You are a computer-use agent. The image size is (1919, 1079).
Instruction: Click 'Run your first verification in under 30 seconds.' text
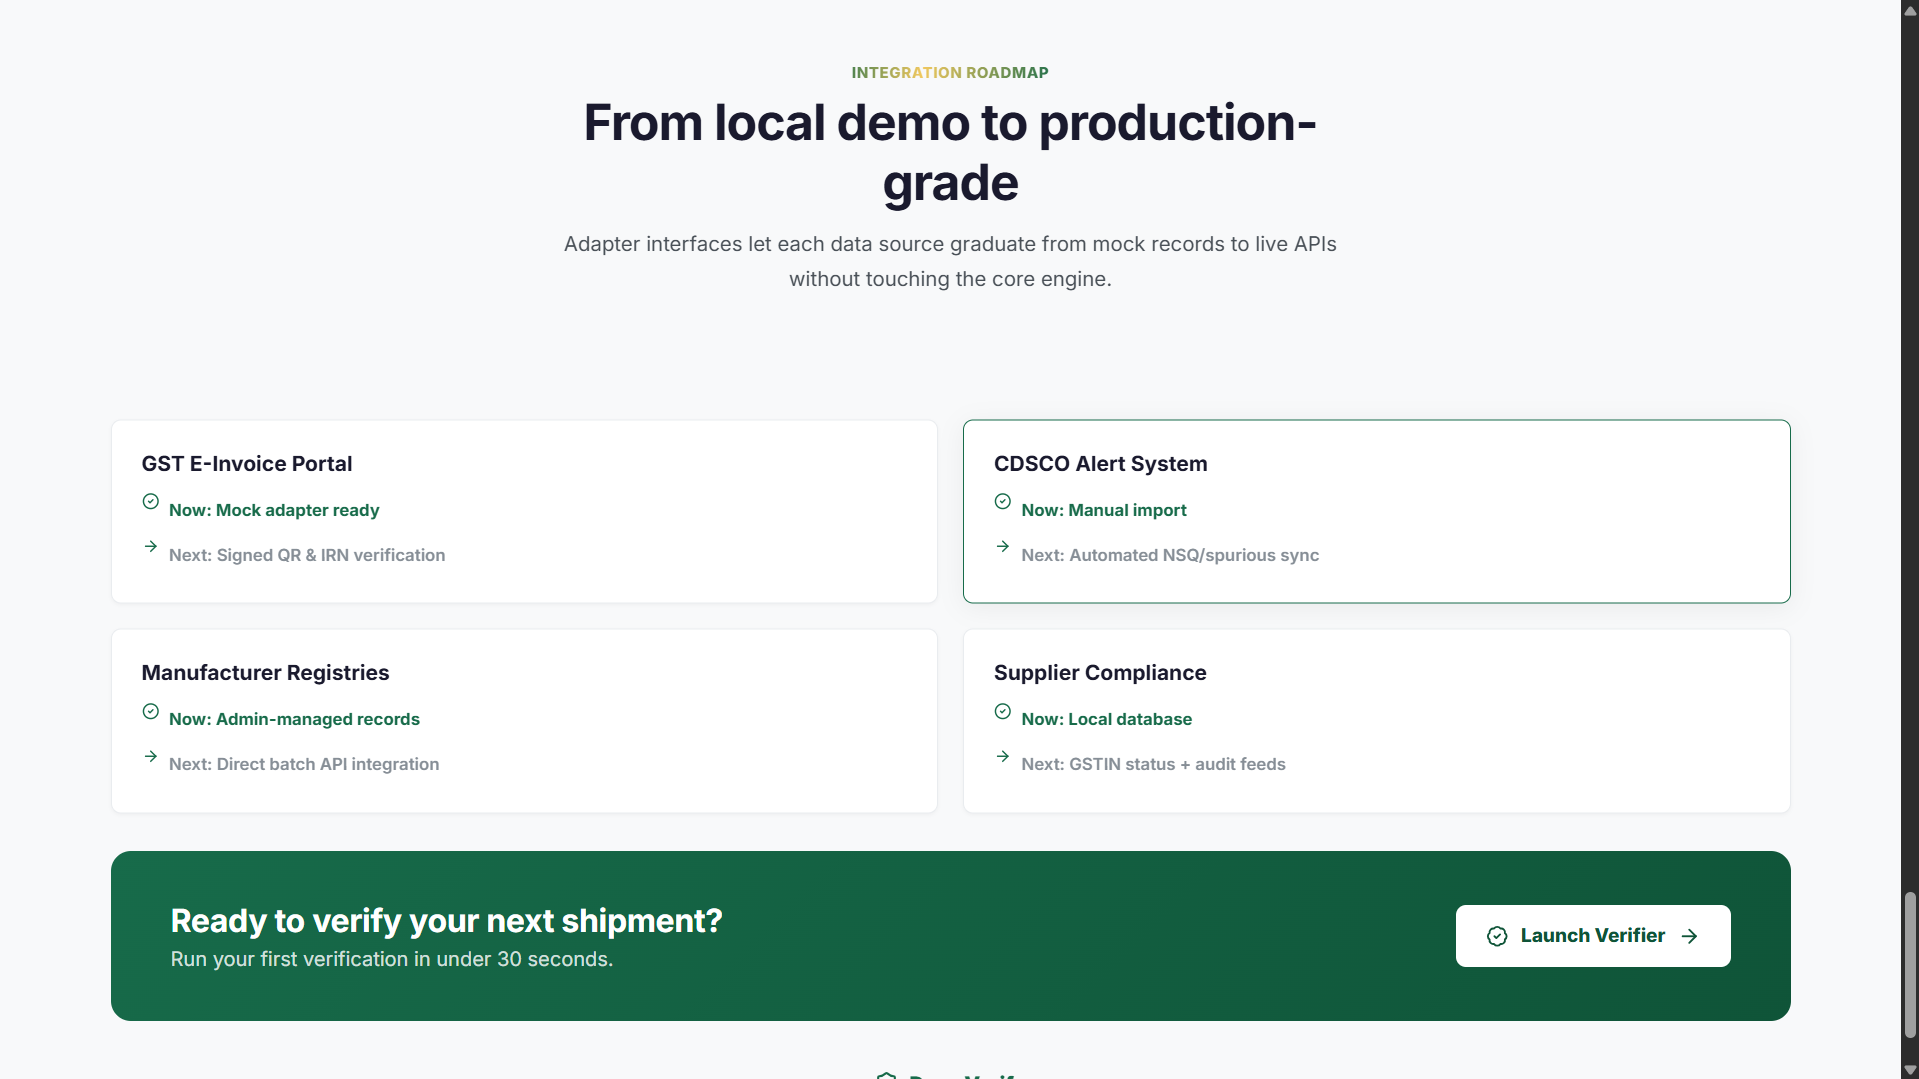tap(392, 959)
